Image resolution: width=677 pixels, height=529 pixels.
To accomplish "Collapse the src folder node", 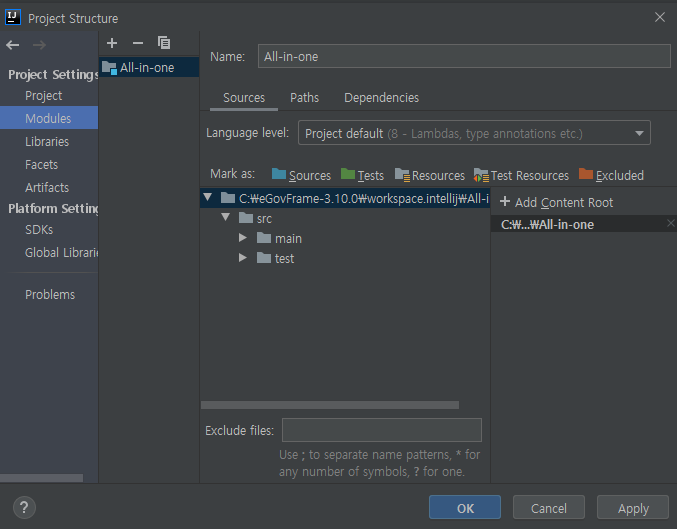I will (225, 218).
